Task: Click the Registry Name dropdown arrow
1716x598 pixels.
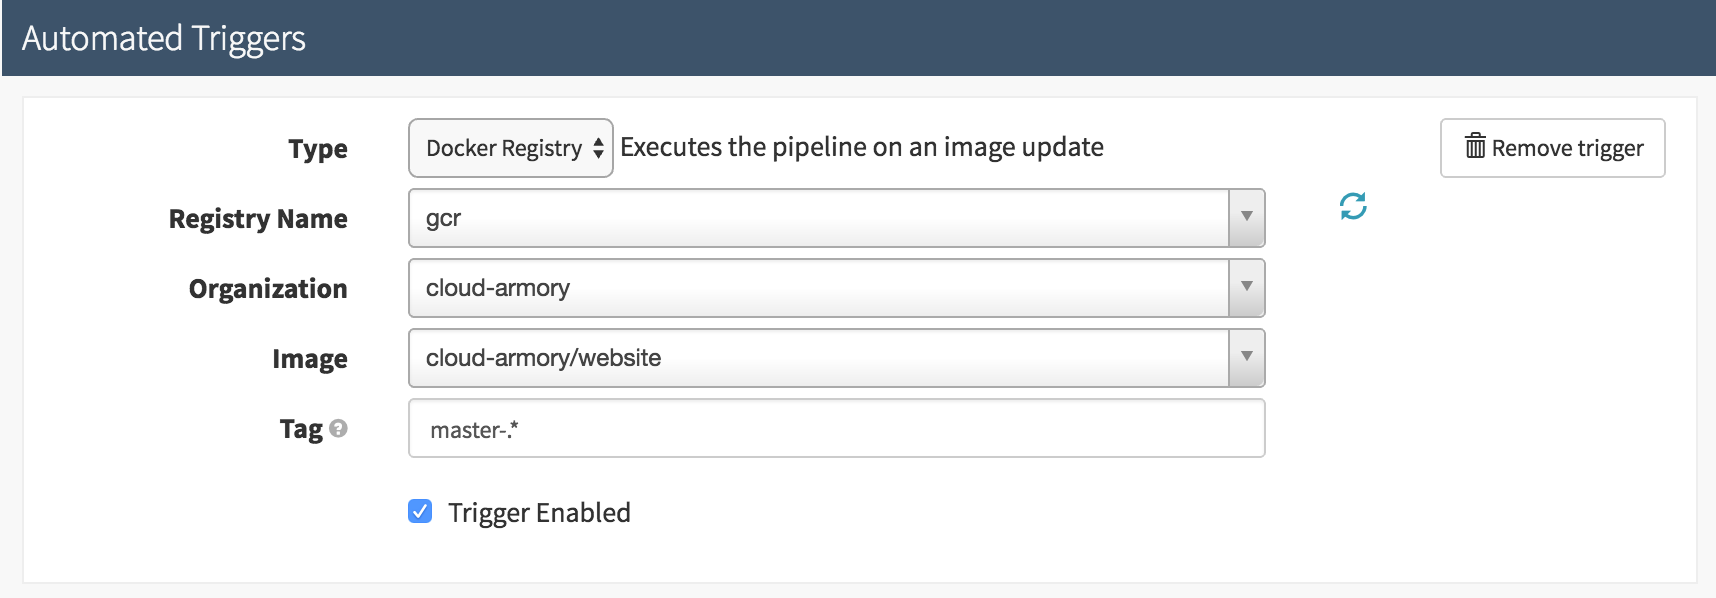Action: (1246, 218)
